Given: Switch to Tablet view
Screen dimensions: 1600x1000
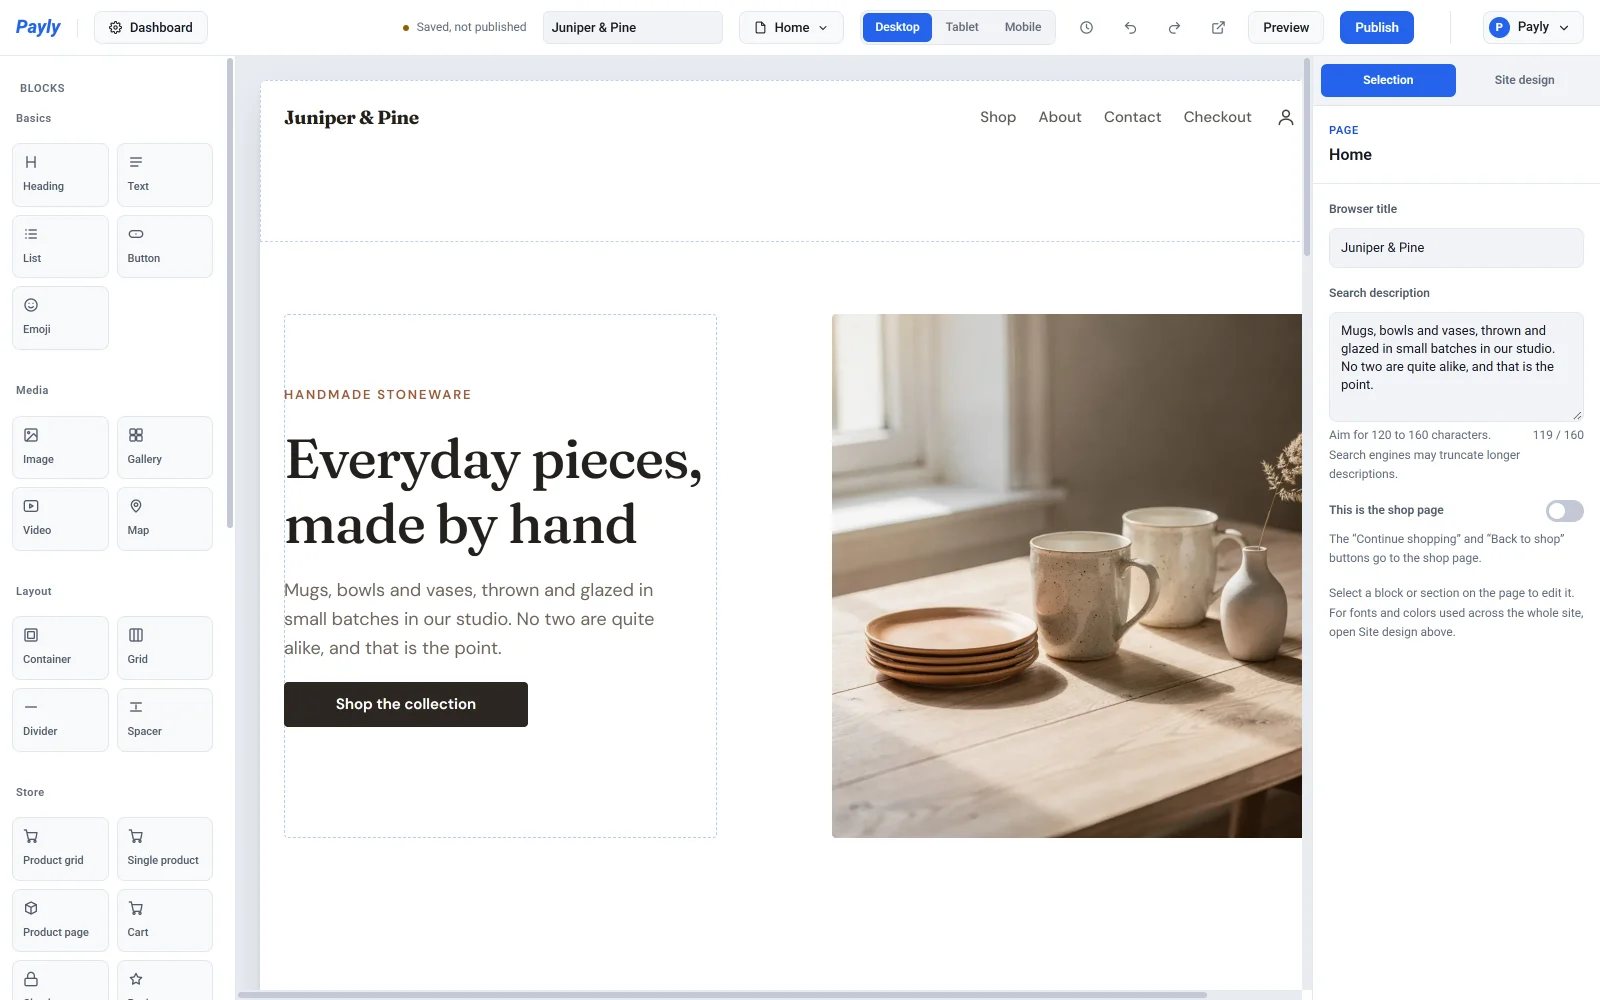Looking at the screenshot, I should coord(962,27).
